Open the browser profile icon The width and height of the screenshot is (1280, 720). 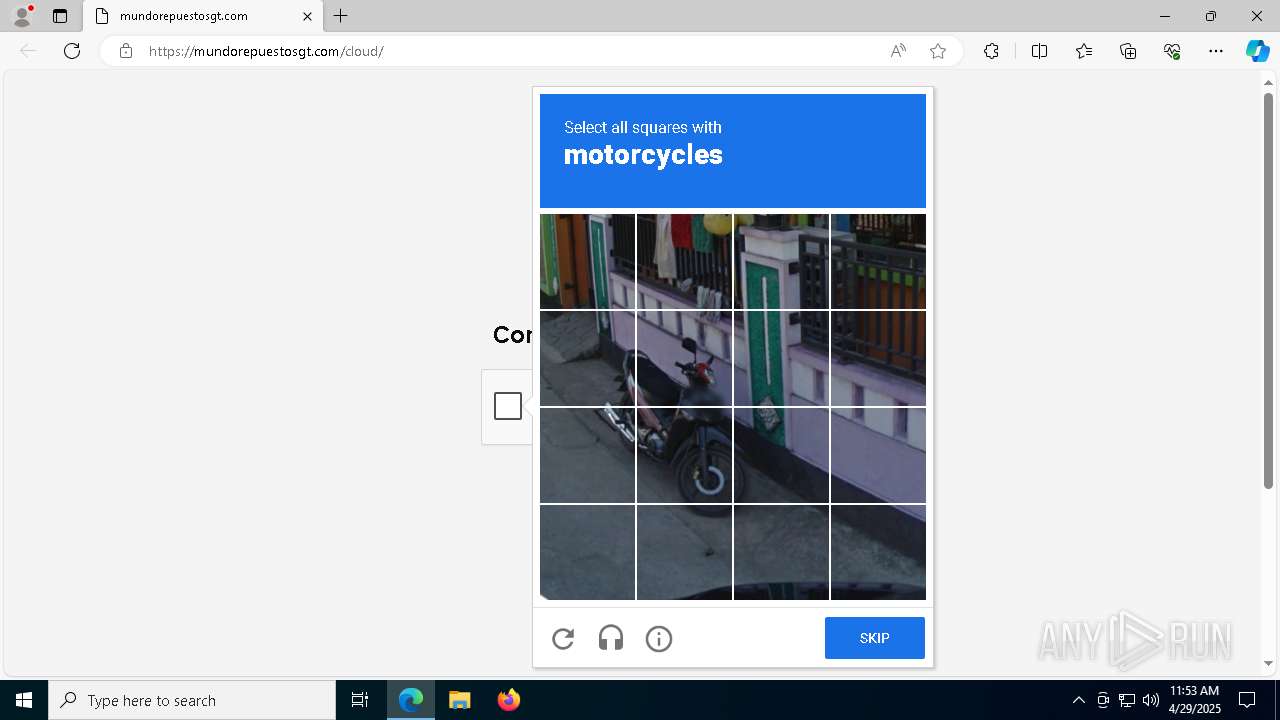tap(22, 16)
